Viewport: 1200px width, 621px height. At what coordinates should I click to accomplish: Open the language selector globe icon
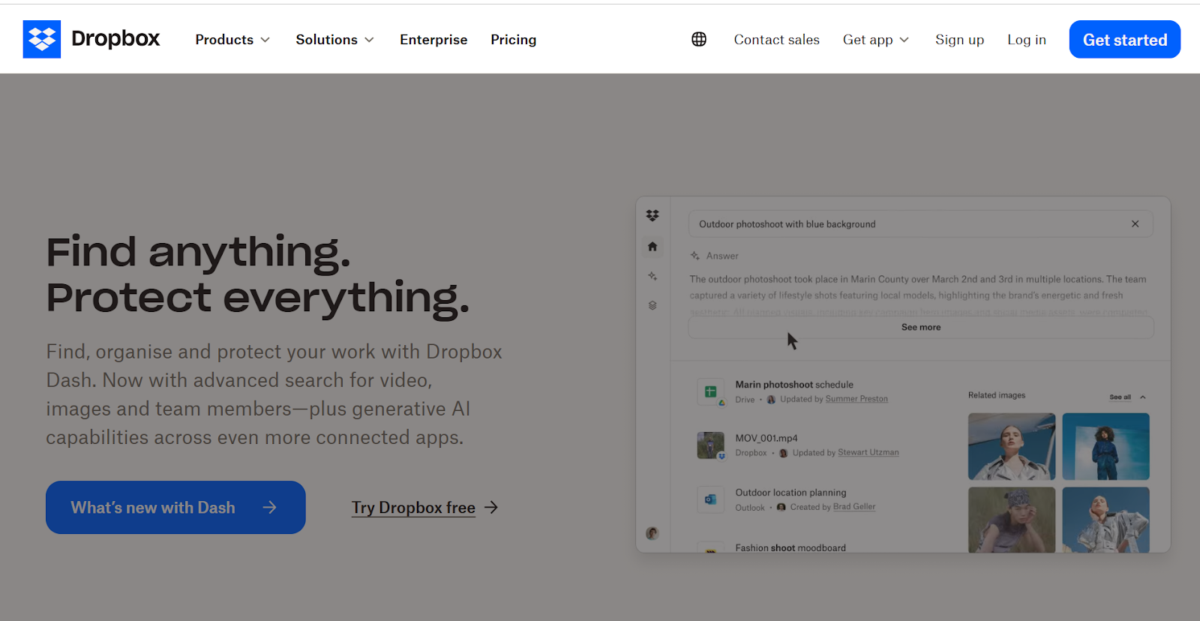699,40
